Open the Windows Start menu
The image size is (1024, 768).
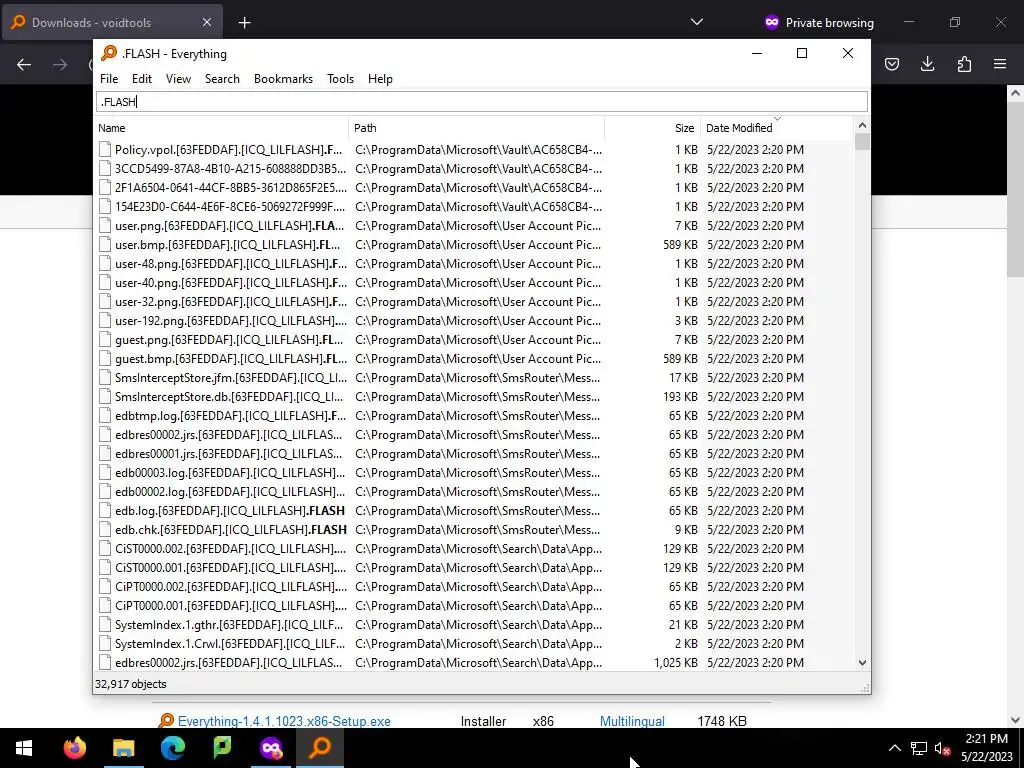click(x=24, y=748)
